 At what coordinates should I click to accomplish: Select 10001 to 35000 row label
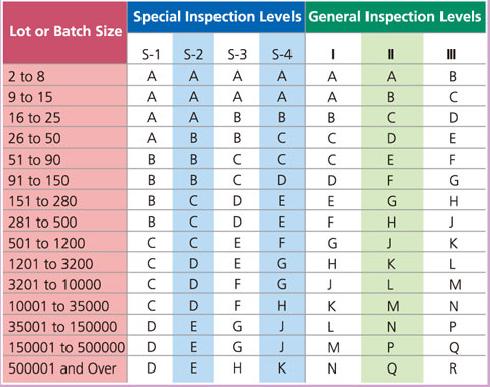59,306
